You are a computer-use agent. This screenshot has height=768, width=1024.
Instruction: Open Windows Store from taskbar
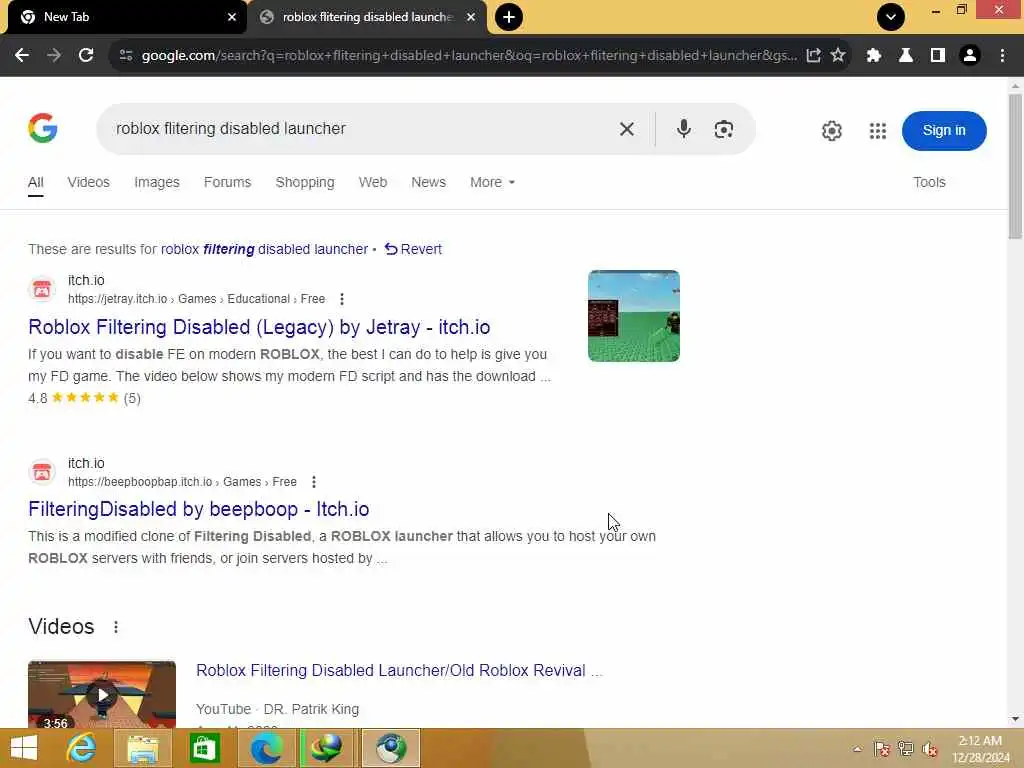click(x=204, y=748)
